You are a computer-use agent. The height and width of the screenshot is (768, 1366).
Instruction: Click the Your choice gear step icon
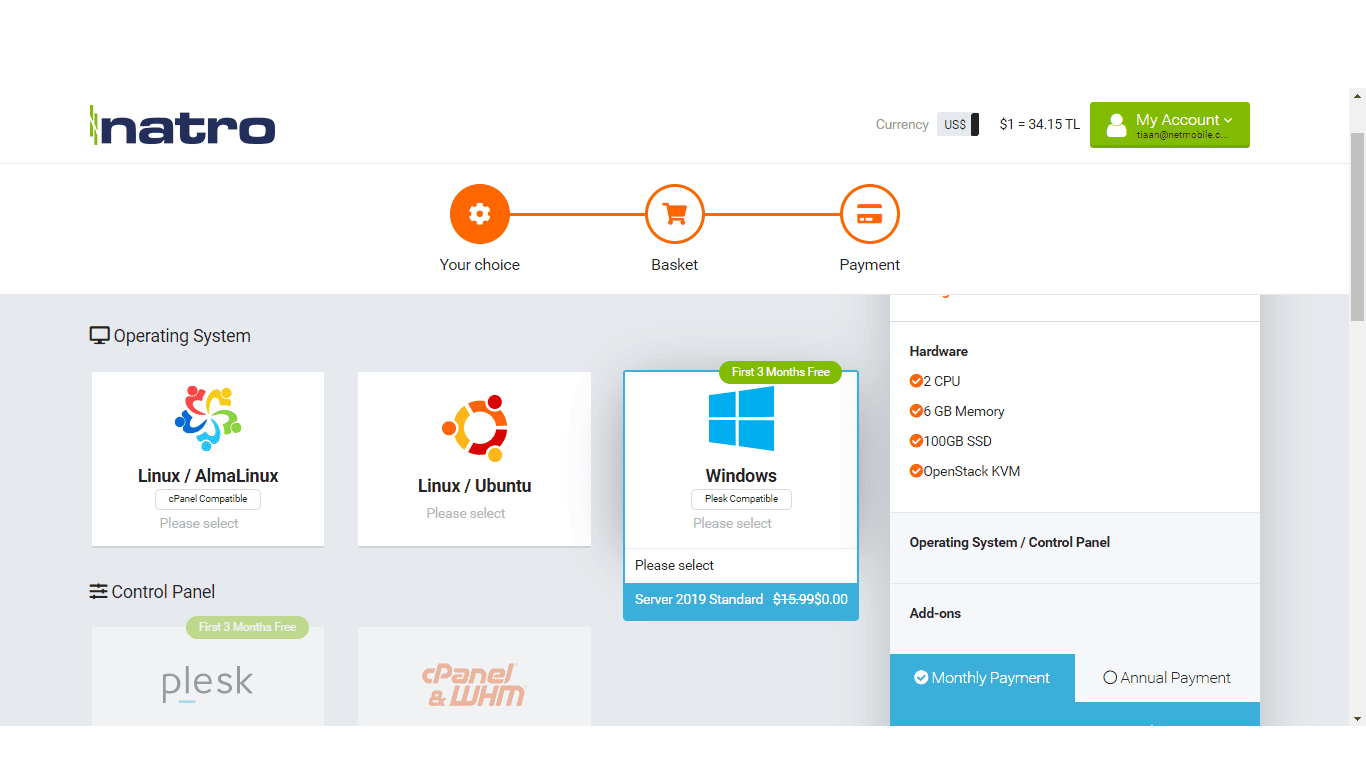(480, 214)
